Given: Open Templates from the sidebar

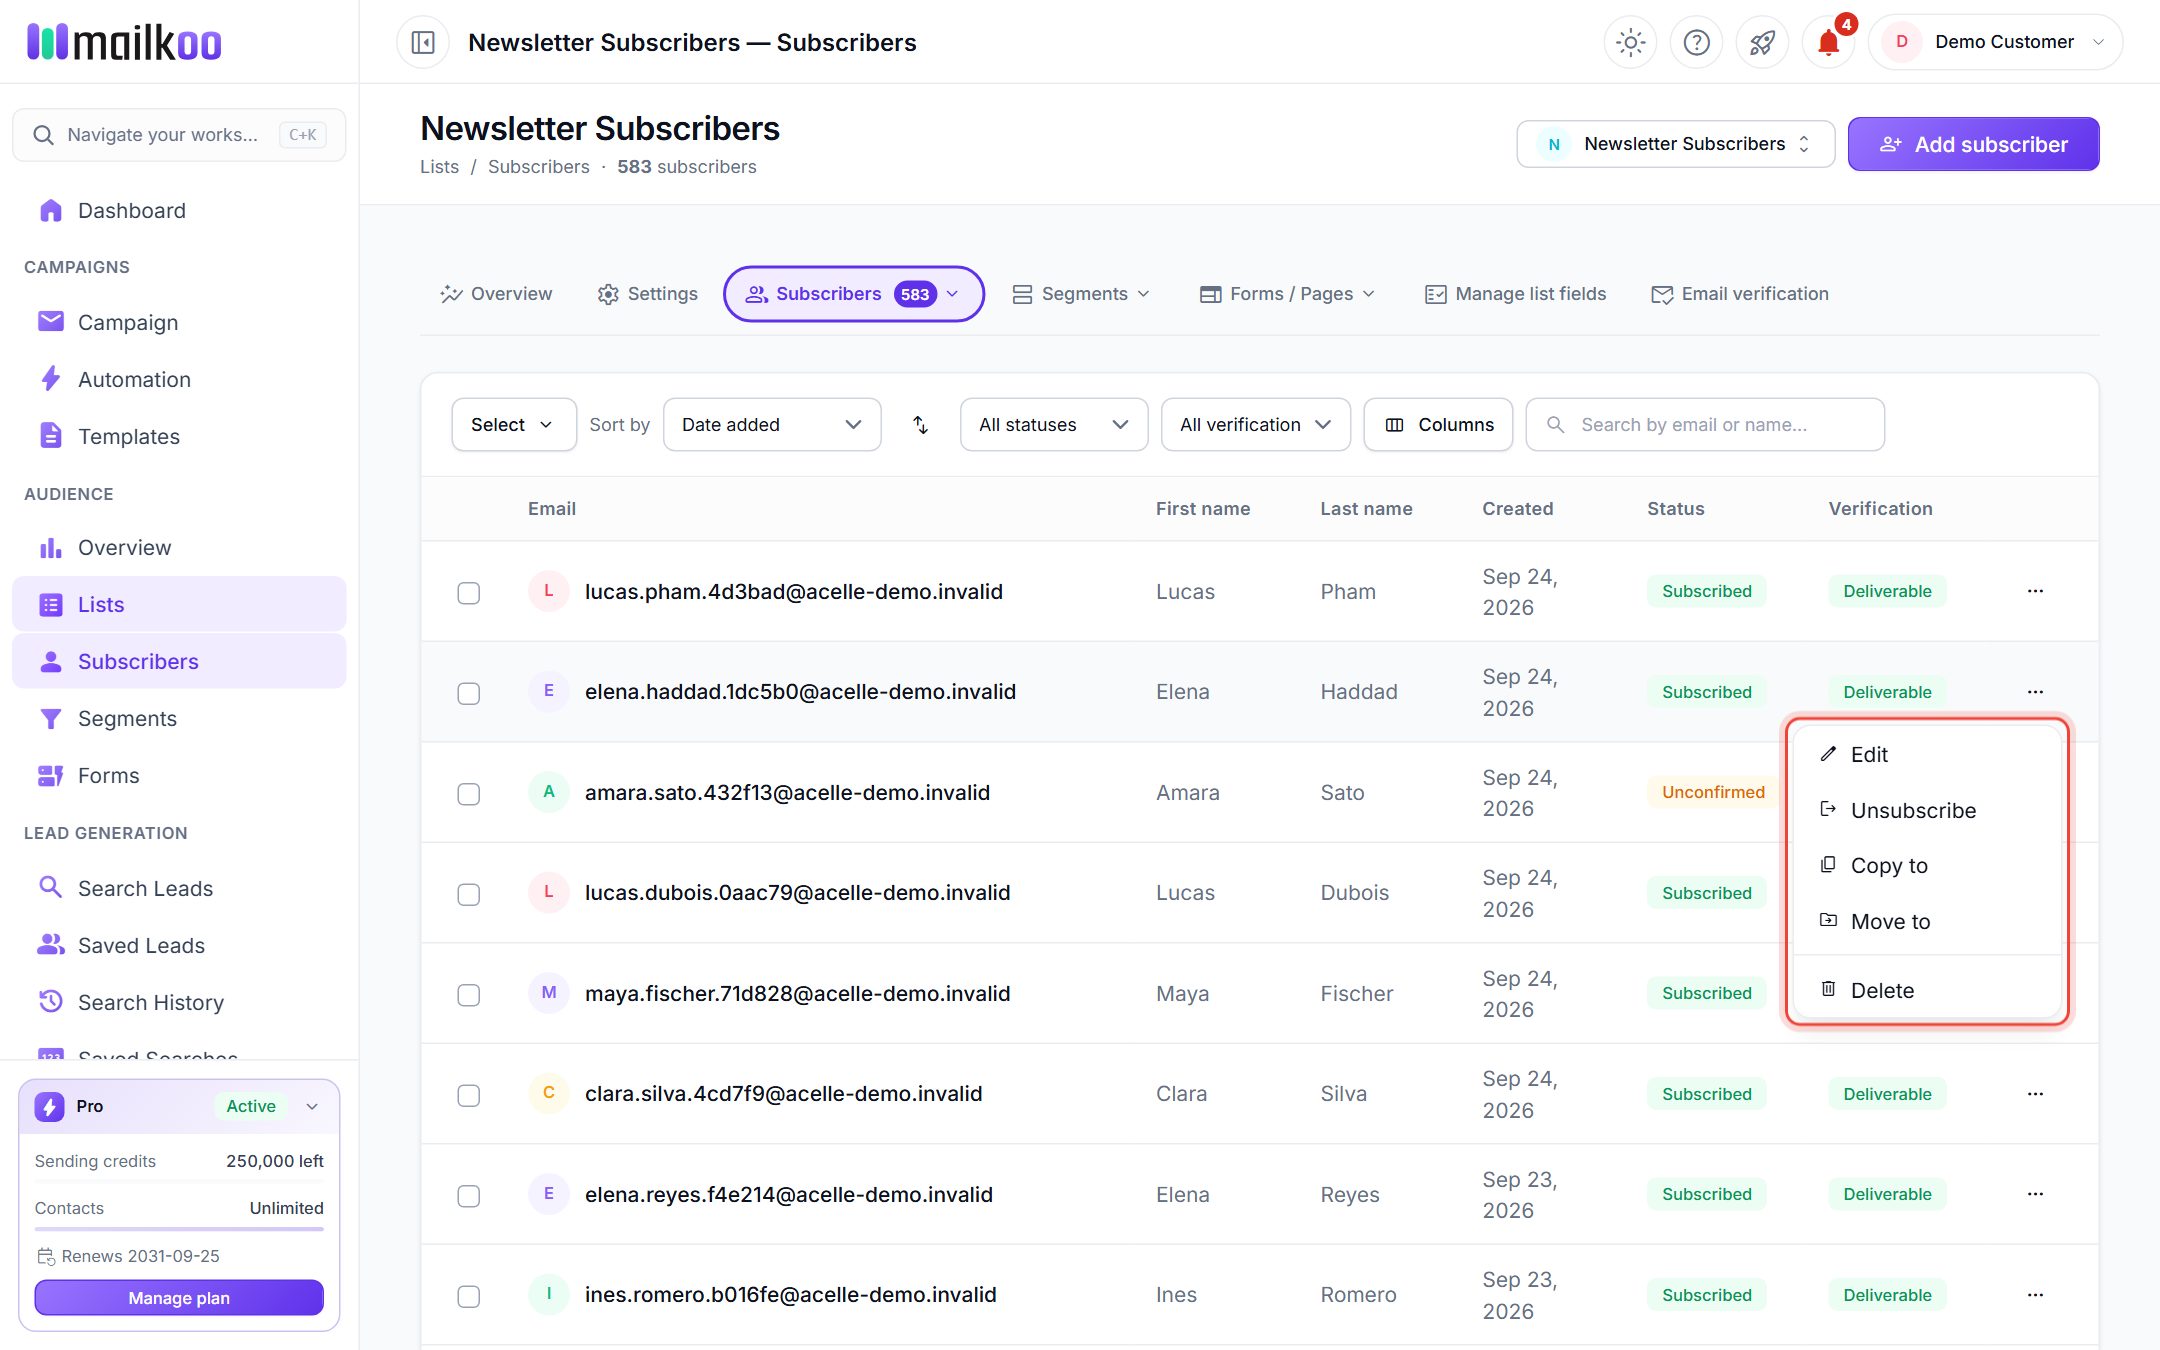Looking at the screenshot, I should pyautogui.click(x=179, y=436).
